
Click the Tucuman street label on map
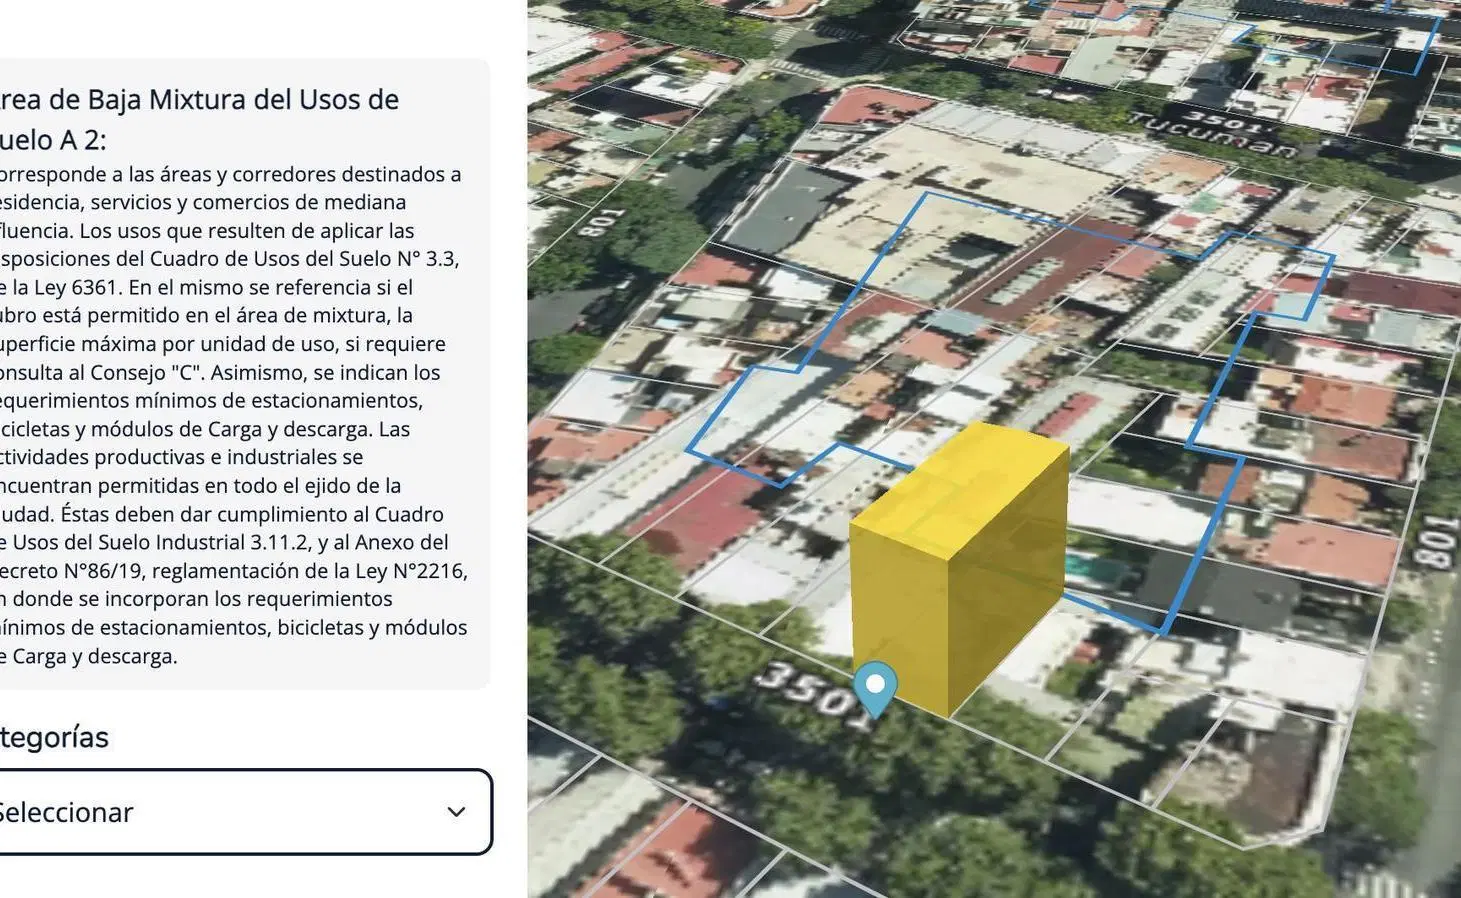(x=1213, y=137)
